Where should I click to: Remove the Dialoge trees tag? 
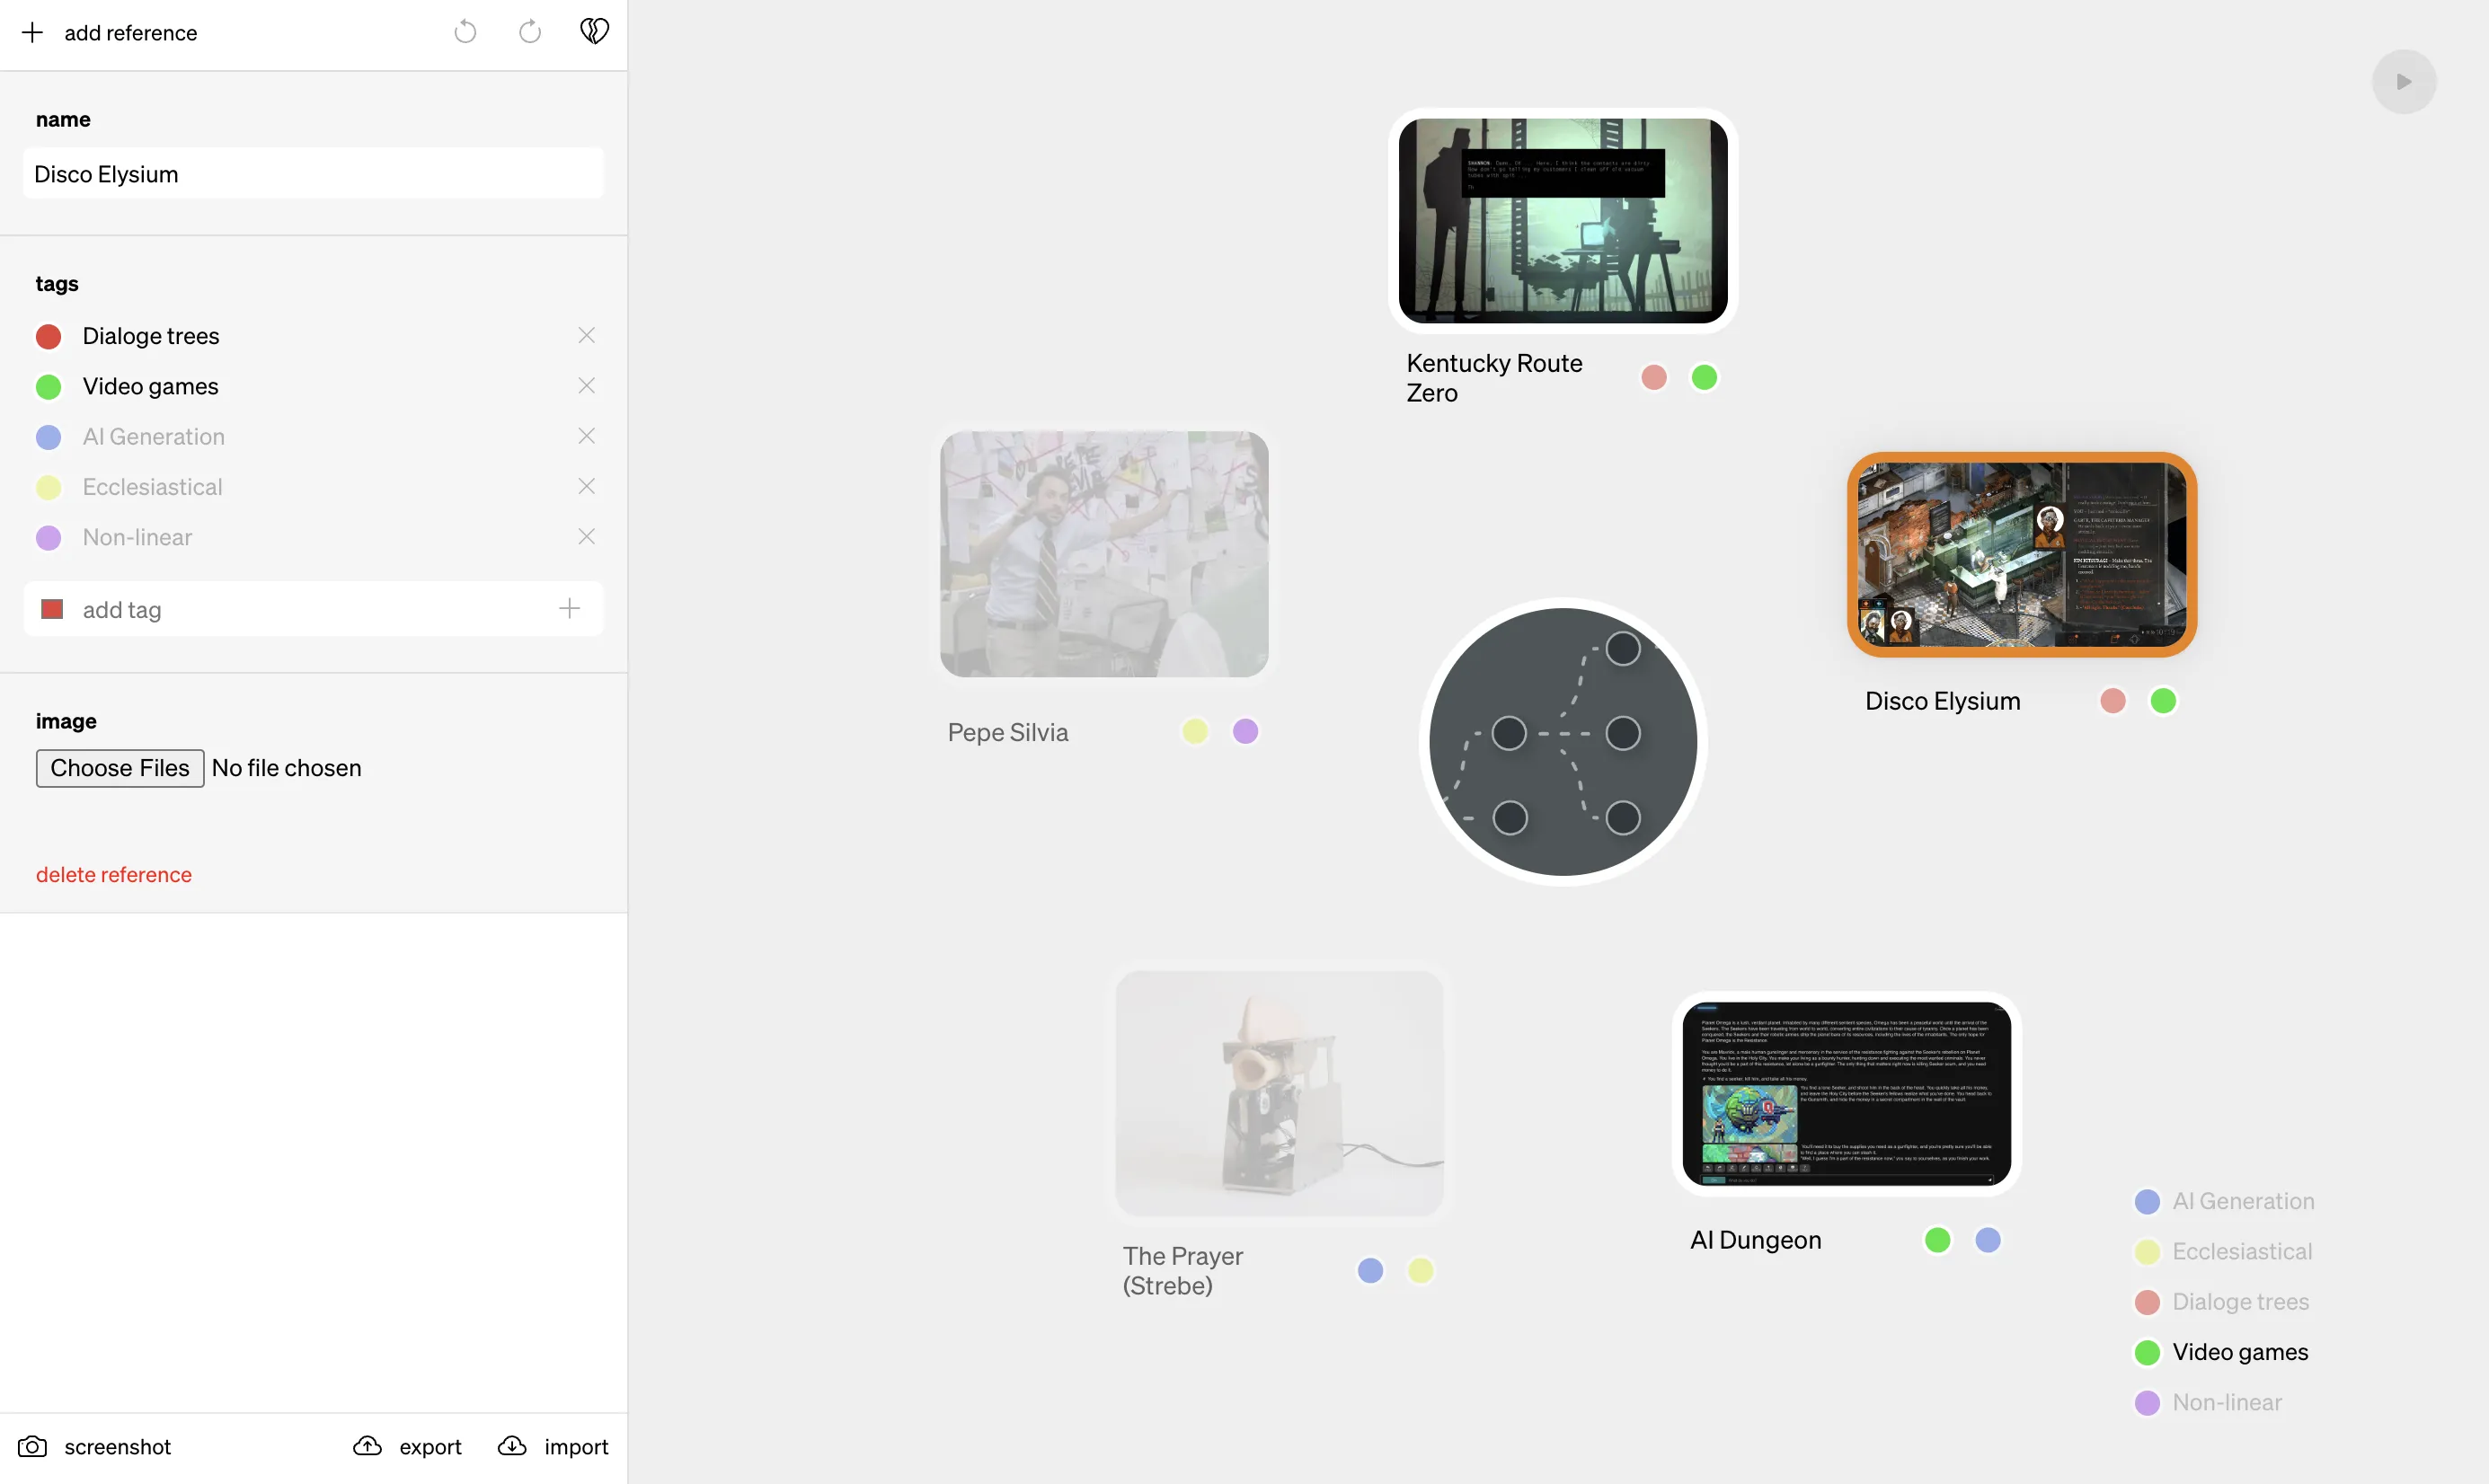[587, 336]
